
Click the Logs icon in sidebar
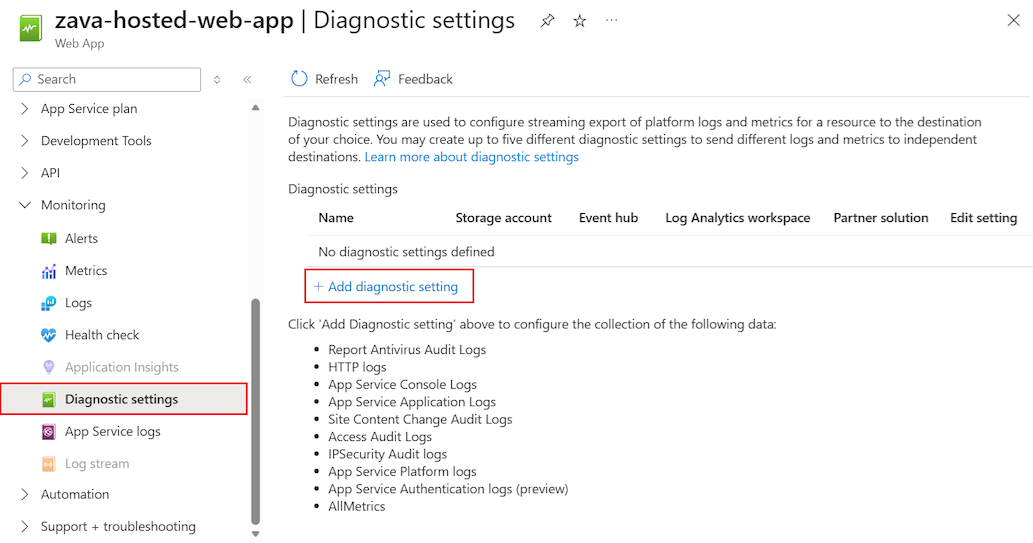pos(49,303)
